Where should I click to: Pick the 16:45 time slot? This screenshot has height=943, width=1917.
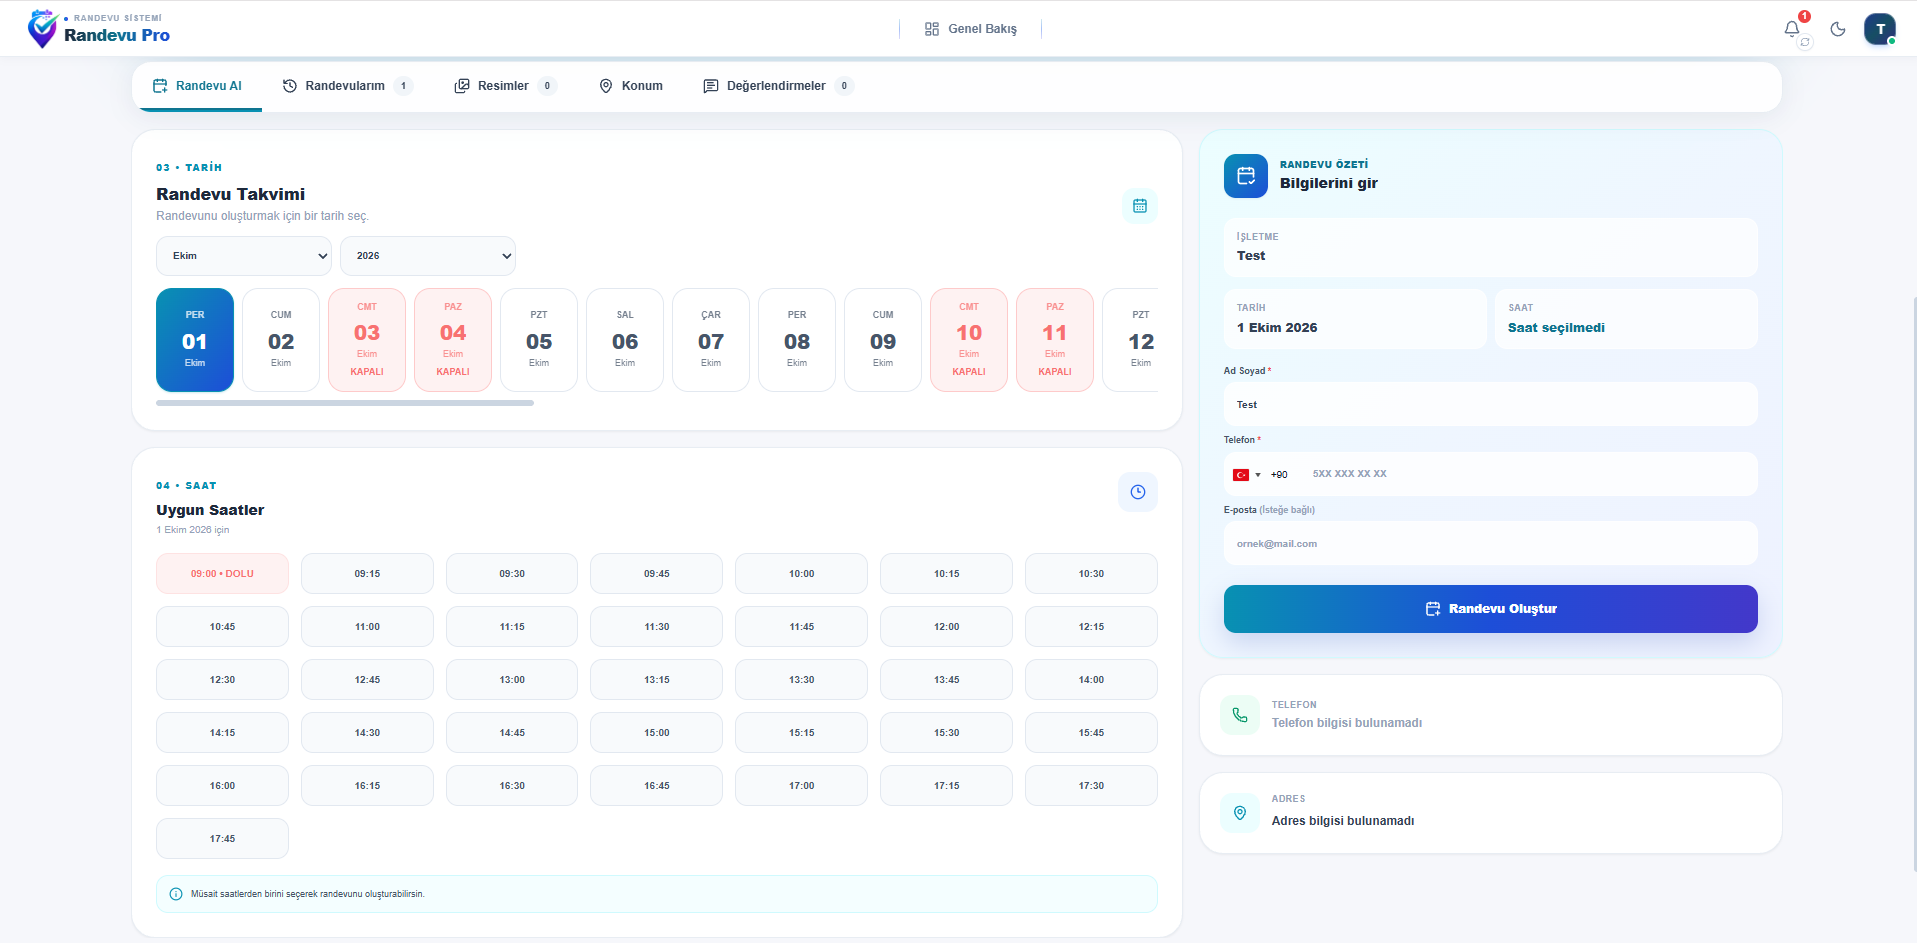(656, 786)
